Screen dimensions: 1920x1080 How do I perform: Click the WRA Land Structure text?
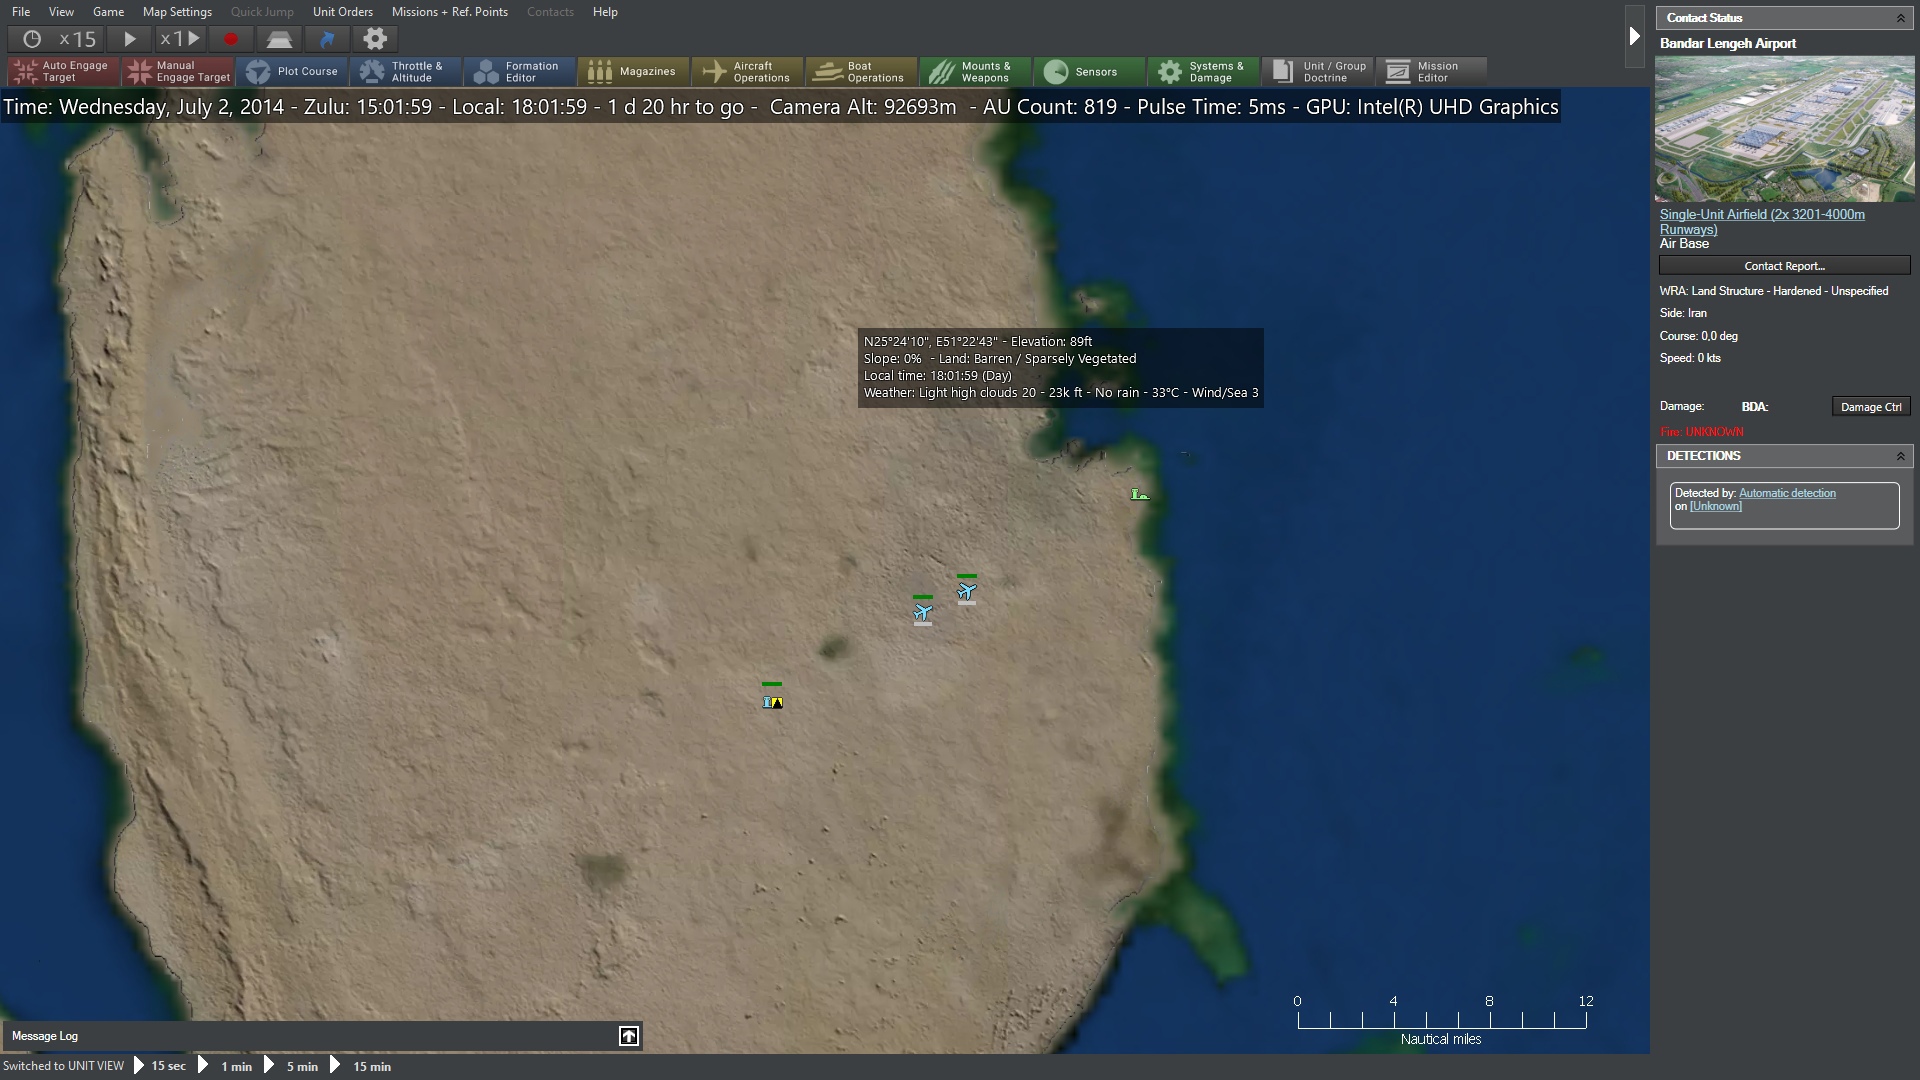1774,291
